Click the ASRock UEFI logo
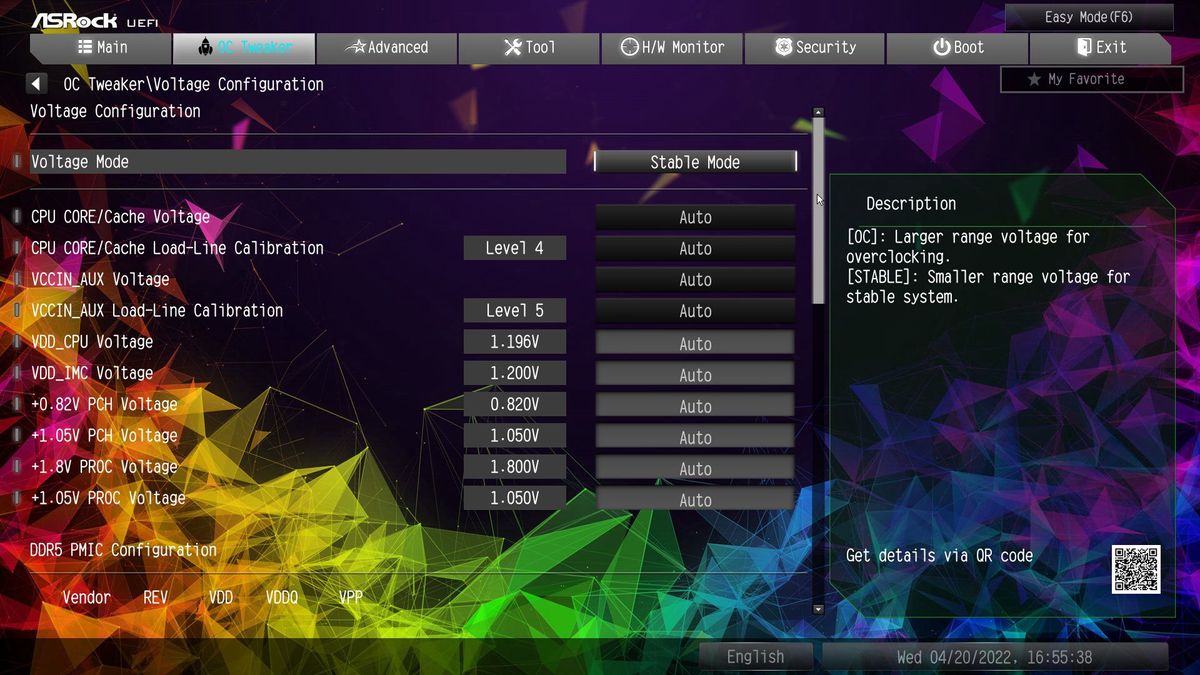The image size is (1200, 675). (94, 20)
